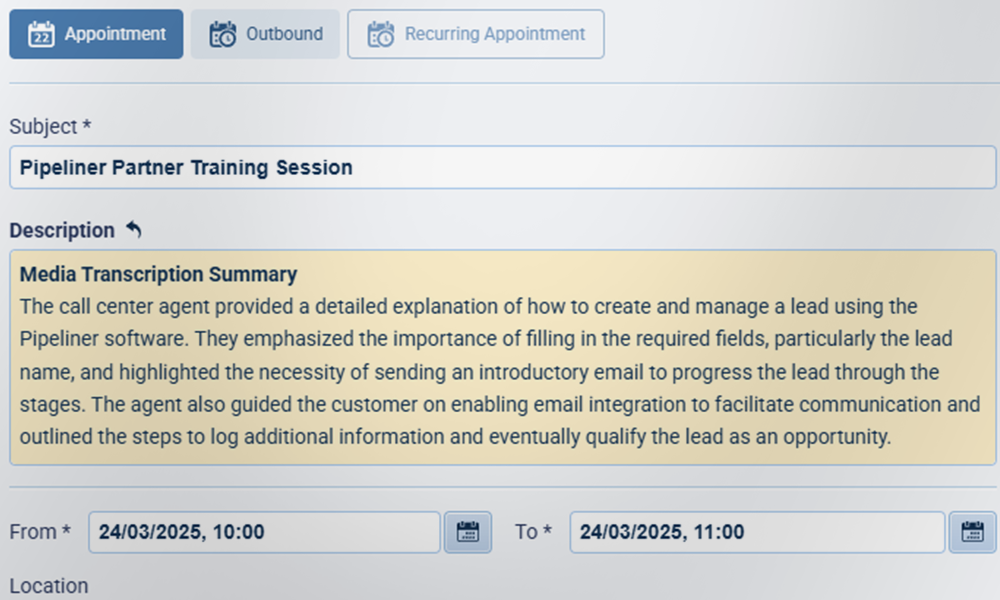Click the Description field label

pos(62,230)
